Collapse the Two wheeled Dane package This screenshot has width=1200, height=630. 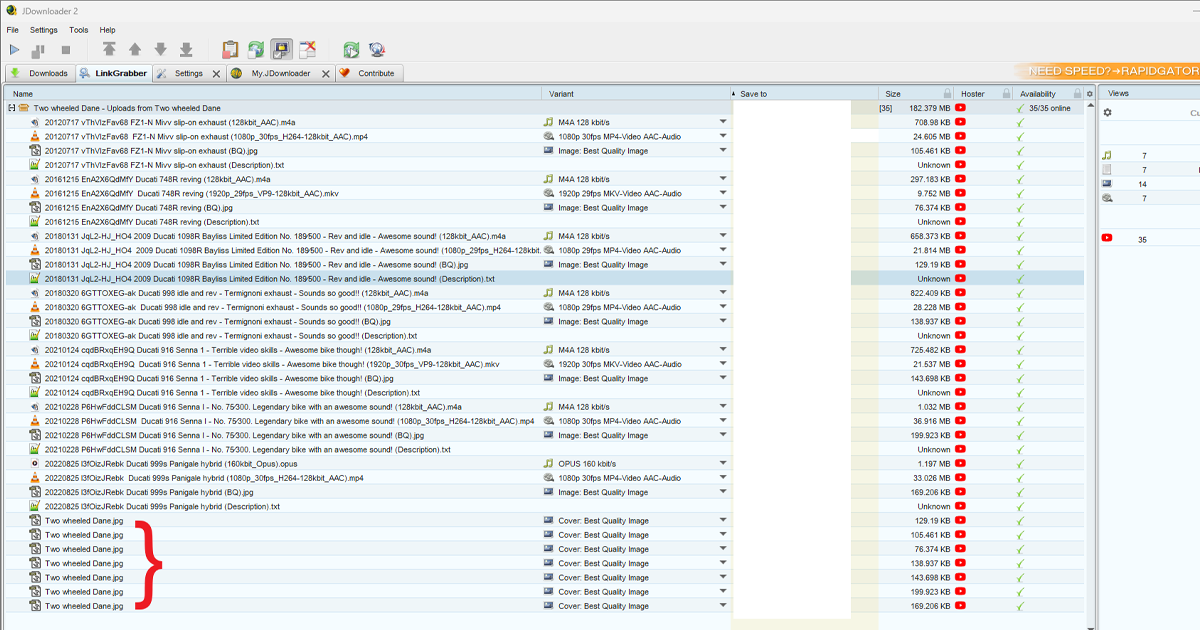point(12,108)
